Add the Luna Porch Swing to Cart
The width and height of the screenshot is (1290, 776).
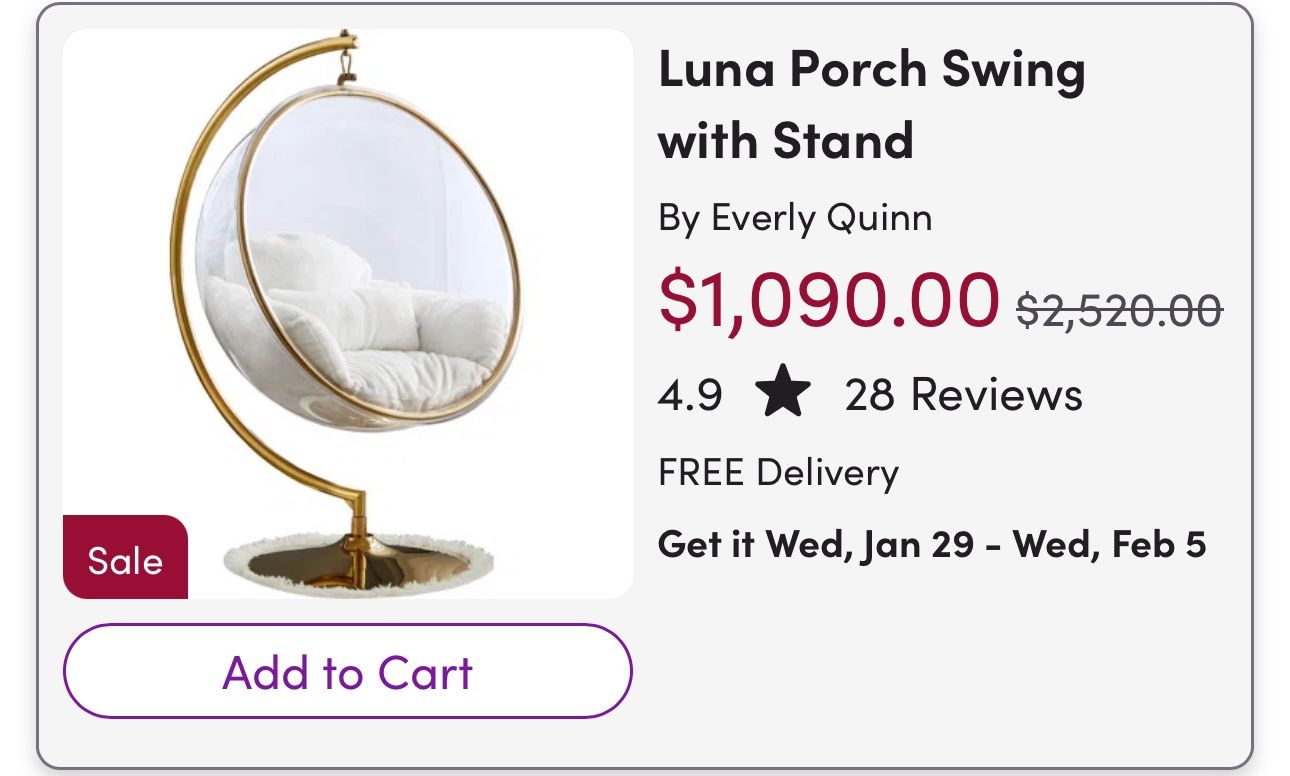click(x=348, y=671)
